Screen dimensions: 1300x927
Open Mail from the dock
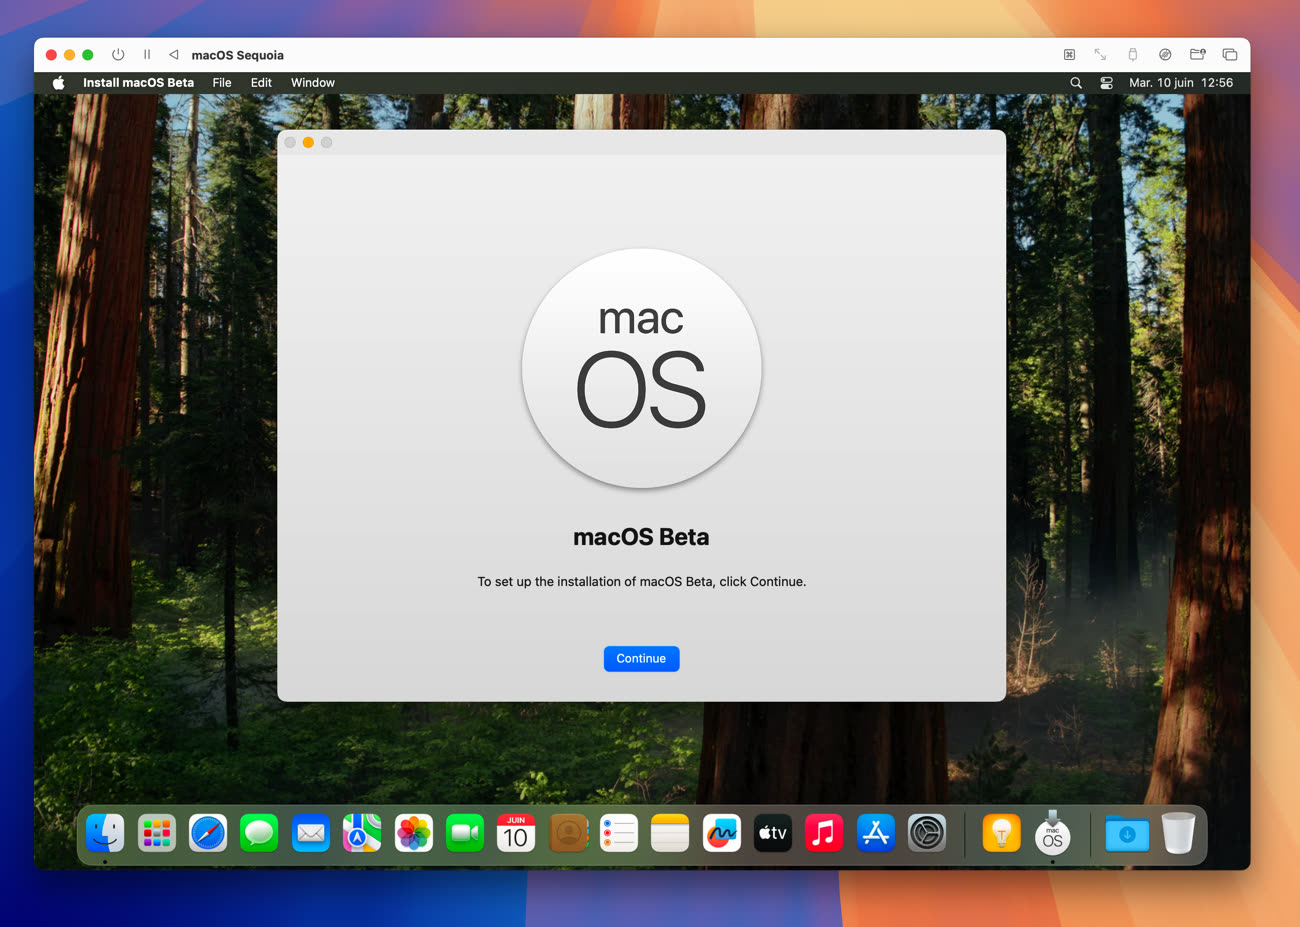pos(311,833)
